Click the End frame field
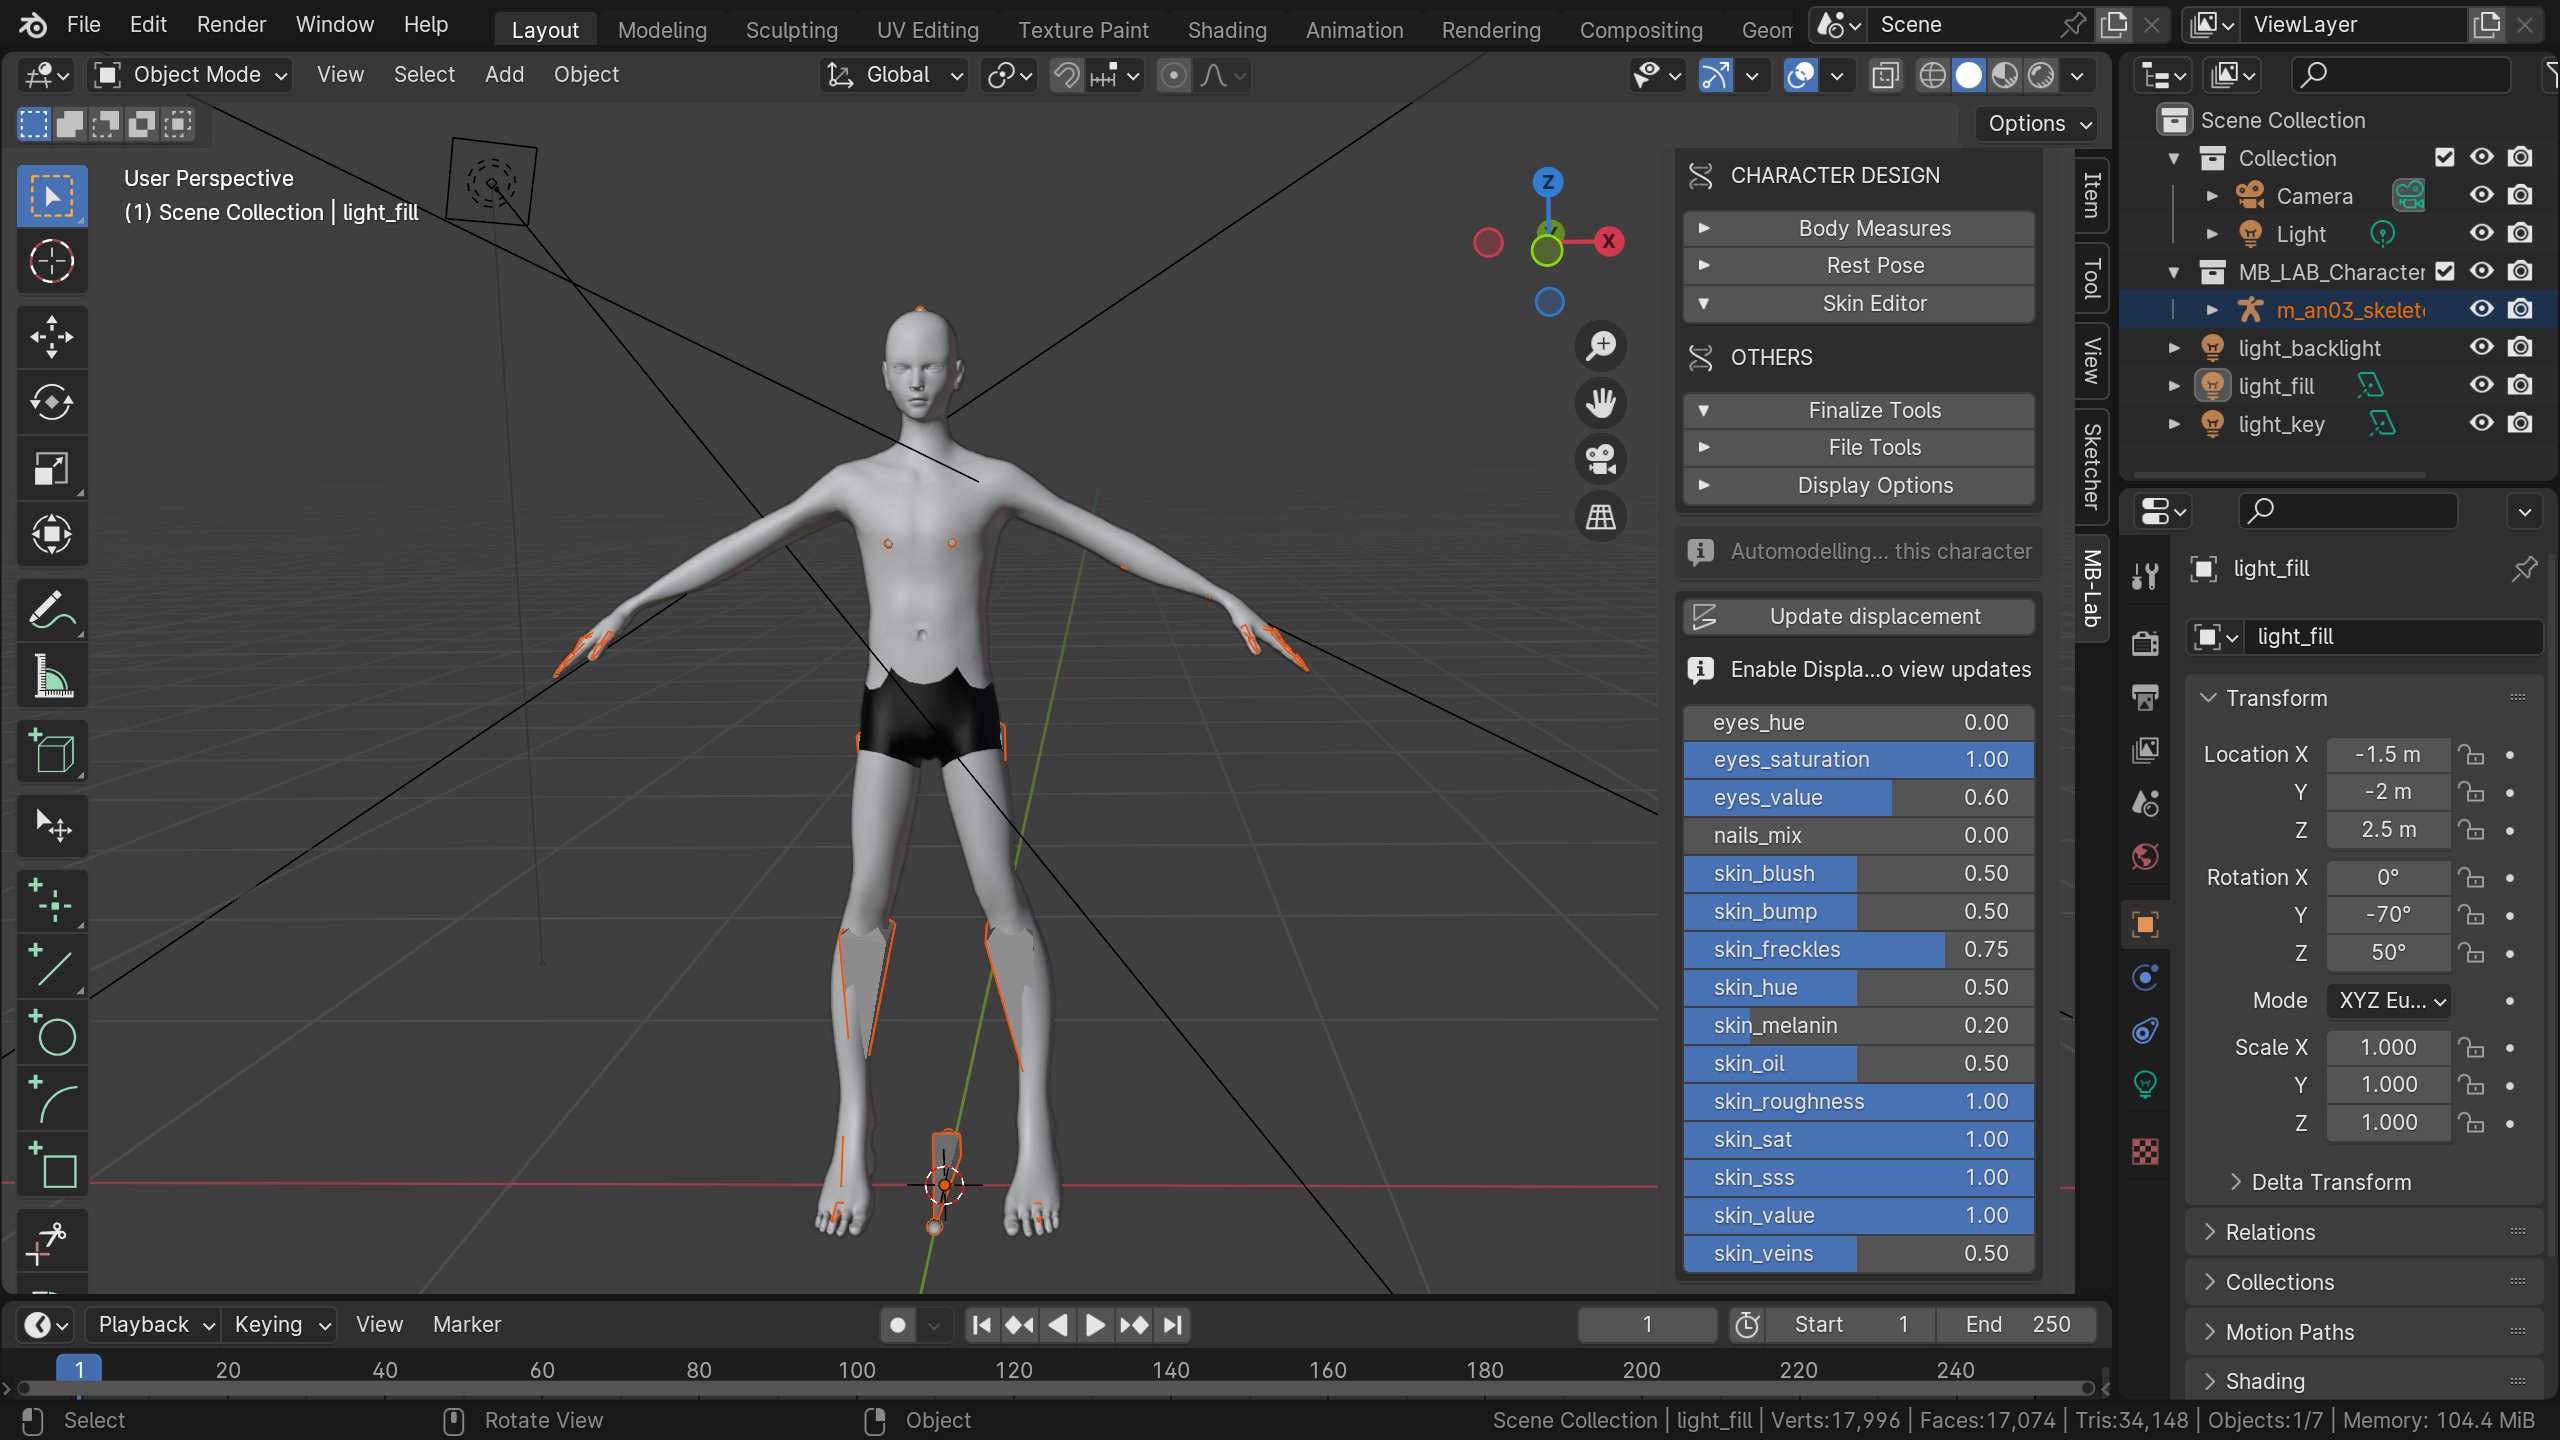Image resolution: width=2560 pixels, height=1440 pixels. [2016, 1325]
